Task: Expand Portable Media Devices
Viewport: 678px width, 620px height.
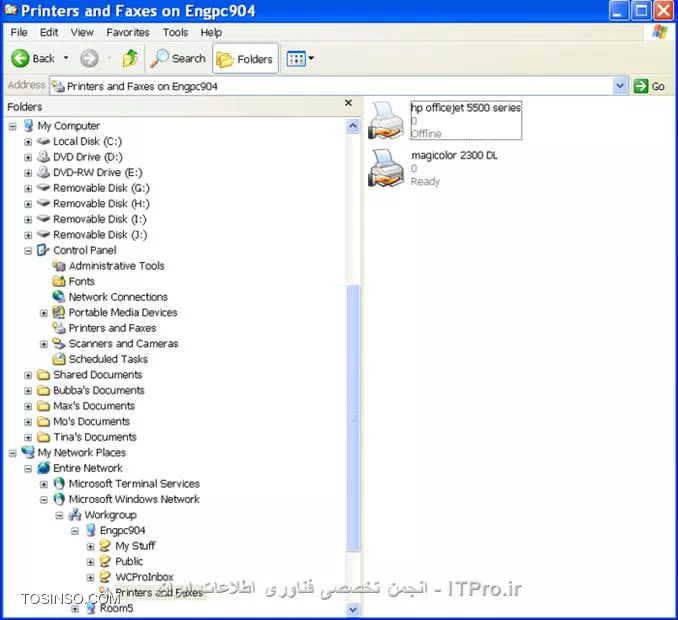Action: coord(44,313)
